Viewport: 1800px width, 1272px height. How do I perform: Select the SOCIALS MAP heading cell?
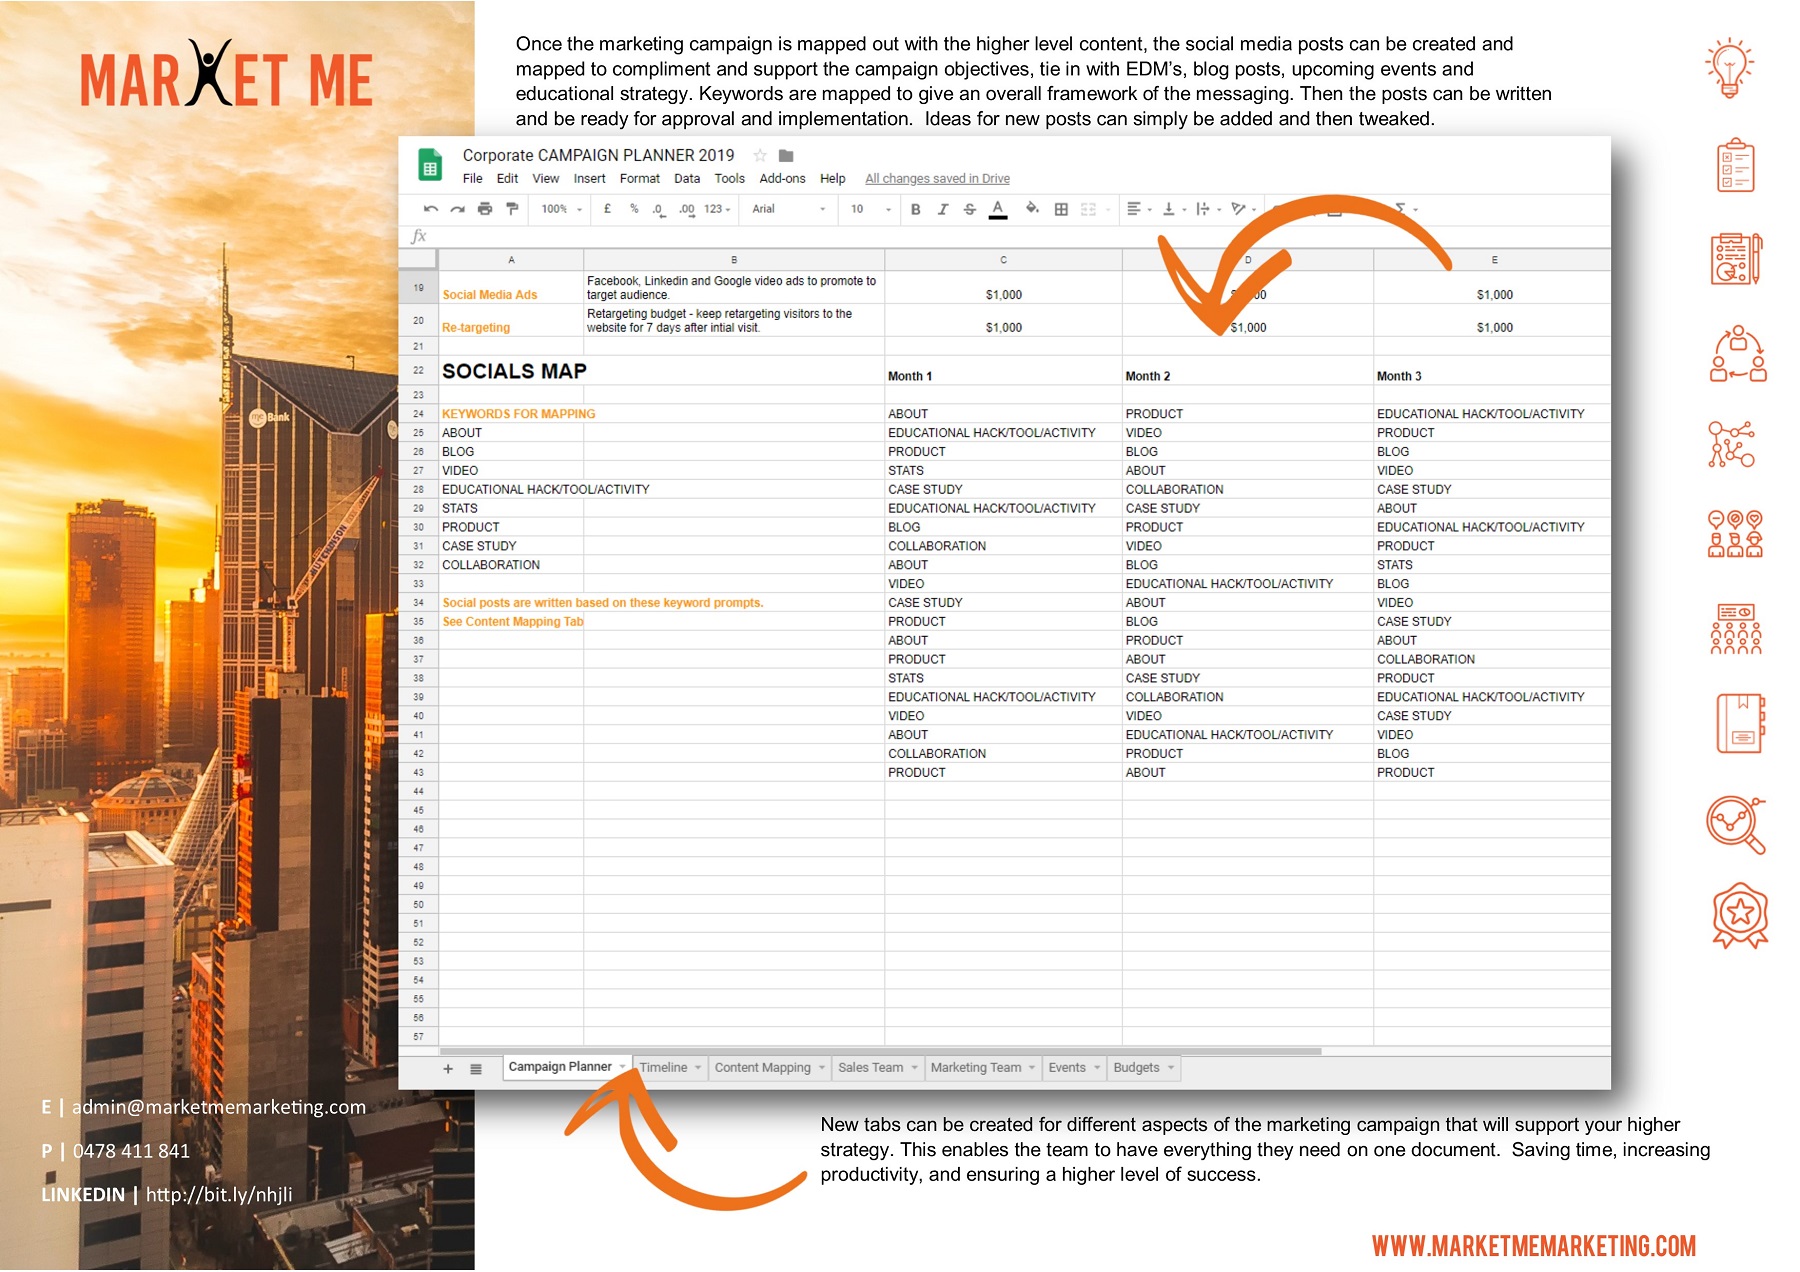coord(514,371)
